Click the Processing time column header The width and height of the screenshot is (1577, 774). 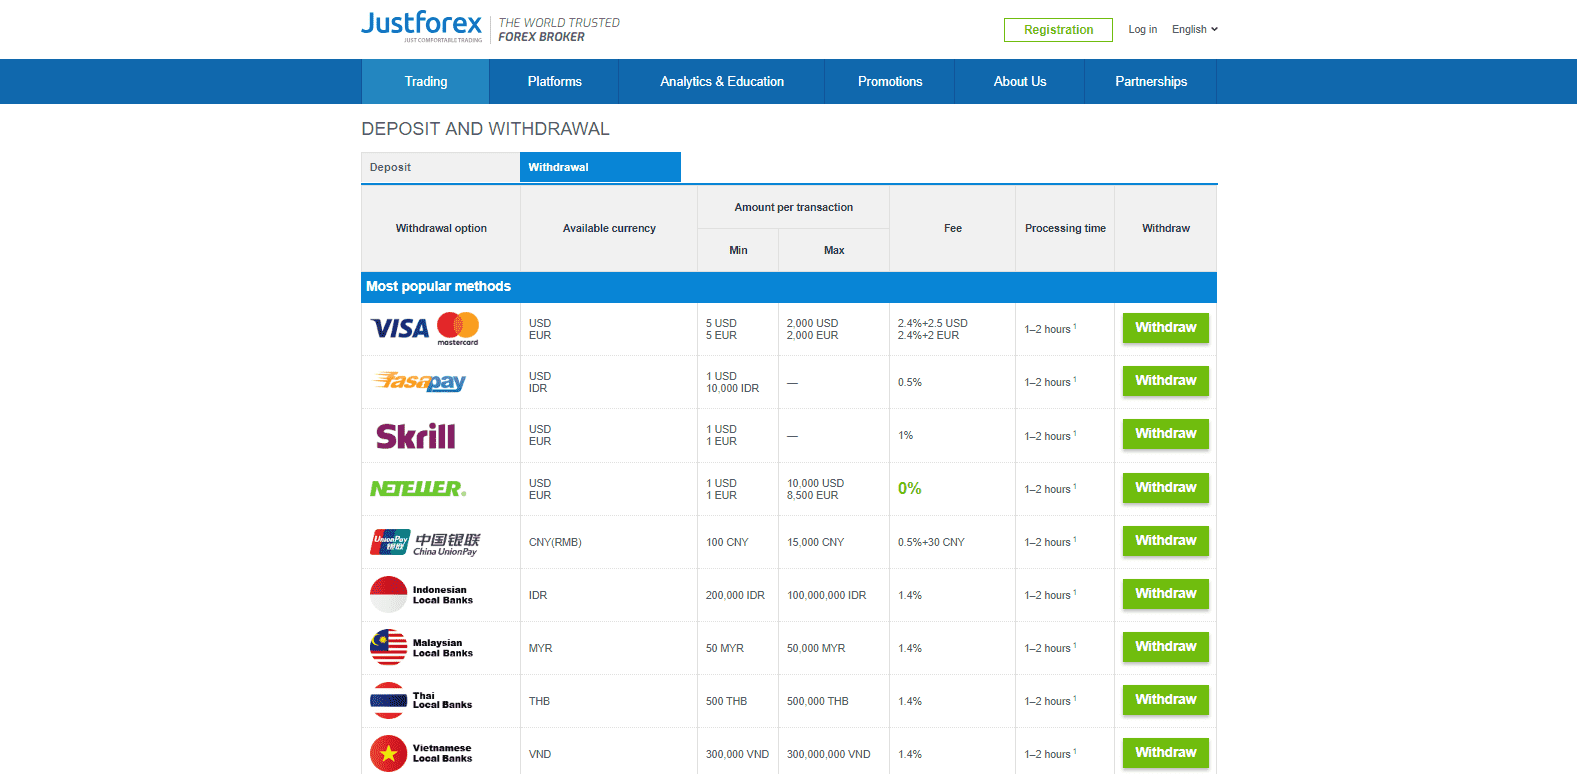[x=1065, y=229]
